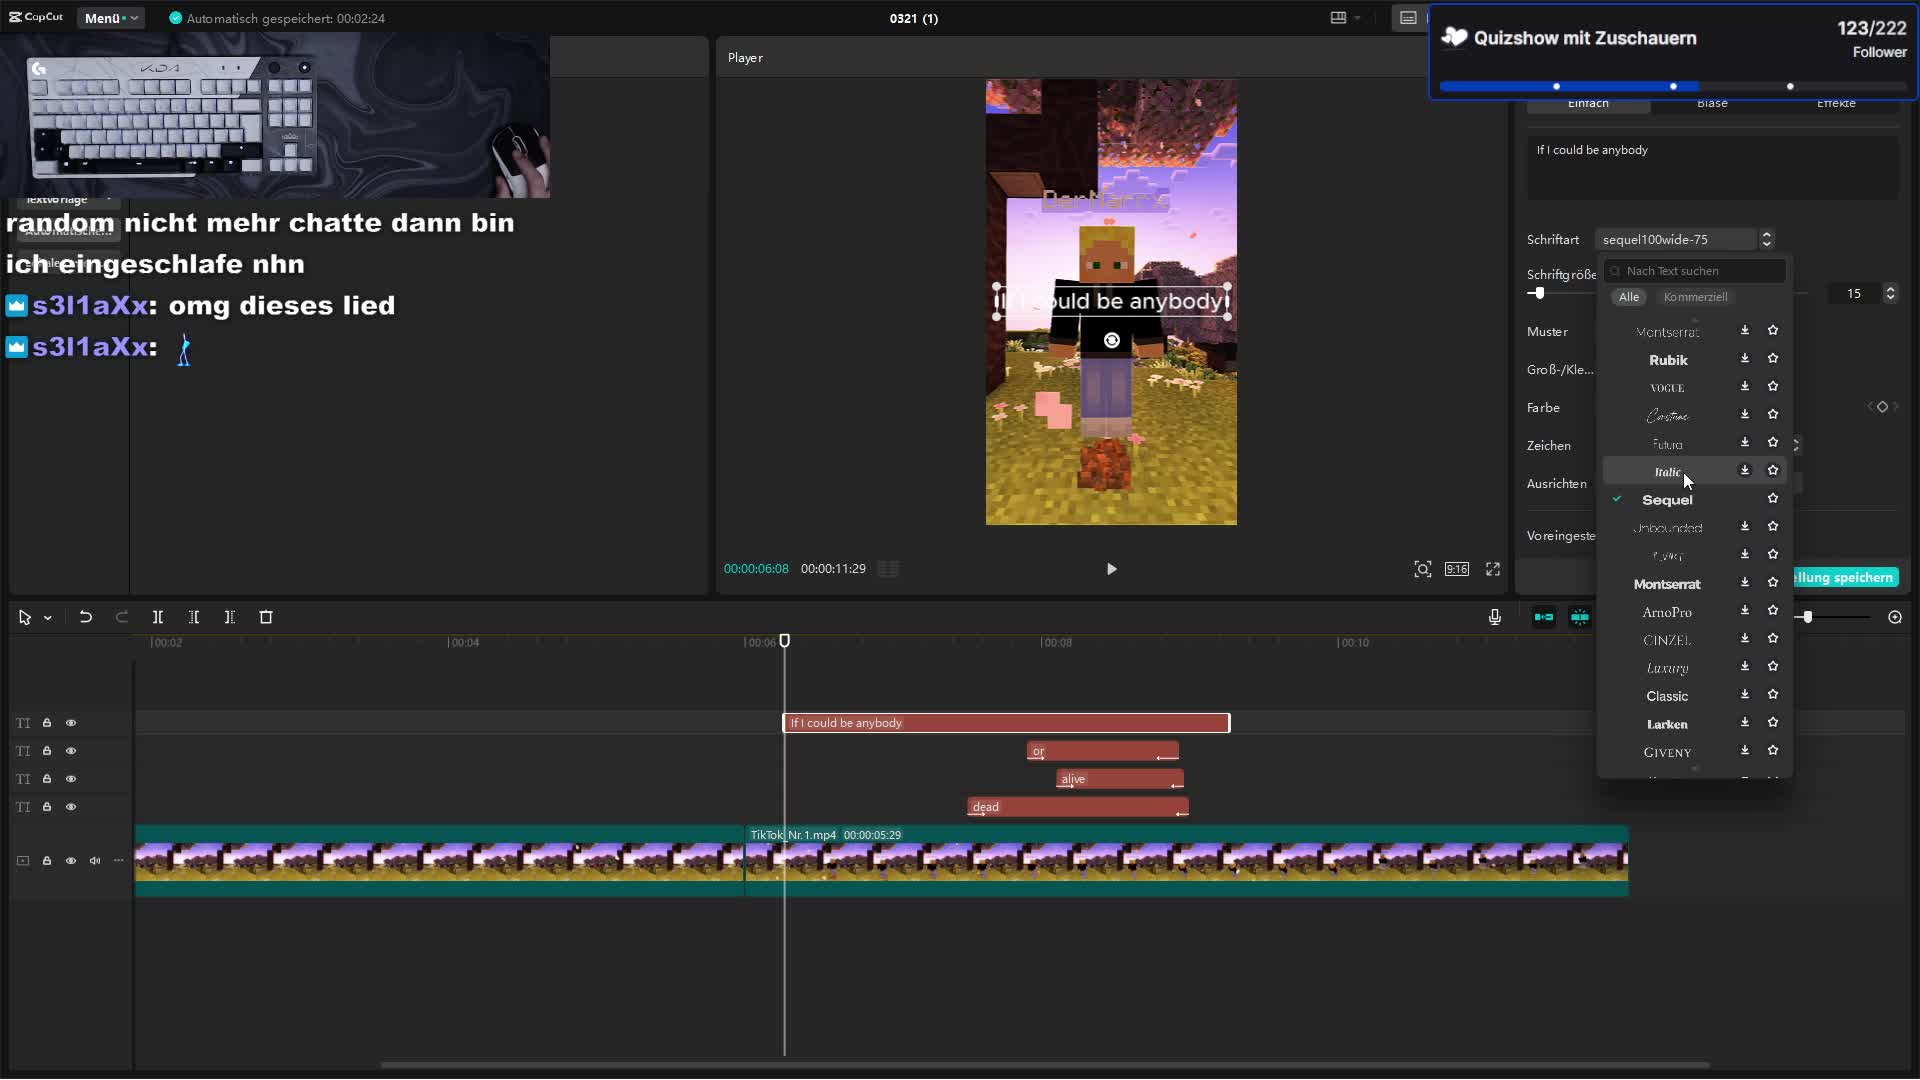This screenshot has width=1920, height=1080.
Task: Split the clip at the playhead
Action: (158, 618)
